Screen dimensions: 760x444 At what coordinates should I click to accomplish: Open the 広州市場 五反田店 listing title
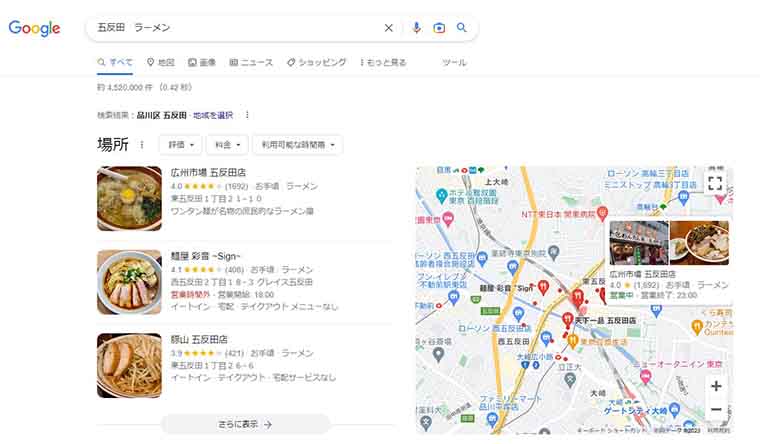208,172
